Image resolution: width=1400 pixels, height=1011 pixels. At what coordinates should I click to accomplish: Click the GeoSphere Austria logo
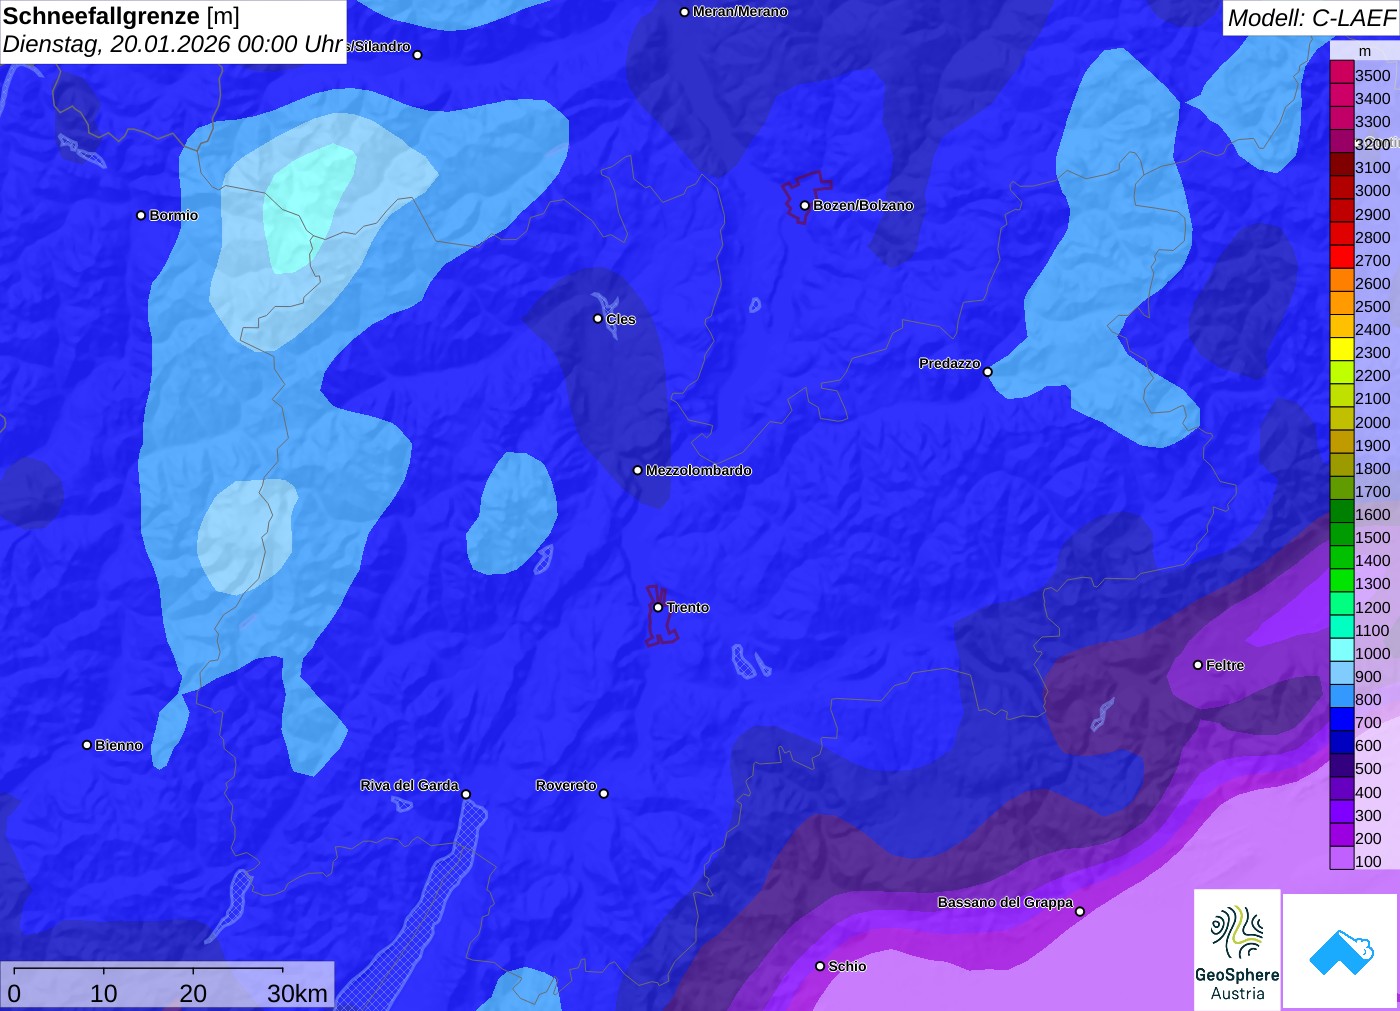1237,949
